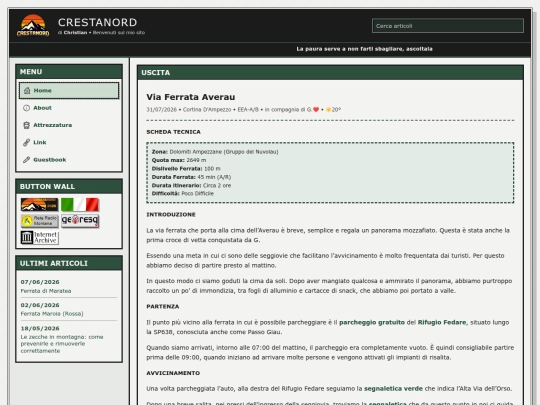Click the AVVICINAMENTO heading
This screenshot has width=540, height=405.
point(173,373)
